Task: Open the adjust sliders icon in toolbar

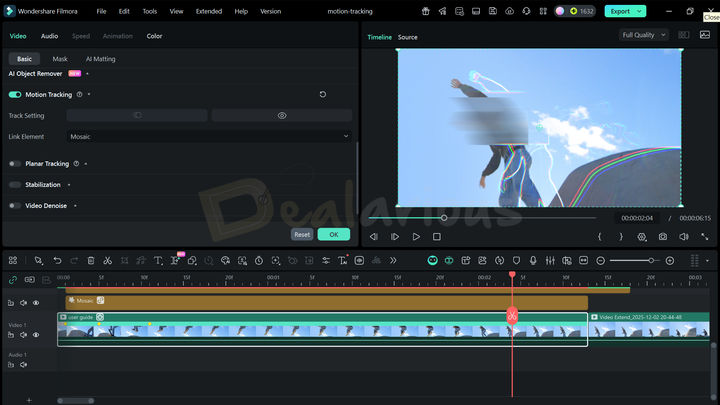Action: (326, 260)
